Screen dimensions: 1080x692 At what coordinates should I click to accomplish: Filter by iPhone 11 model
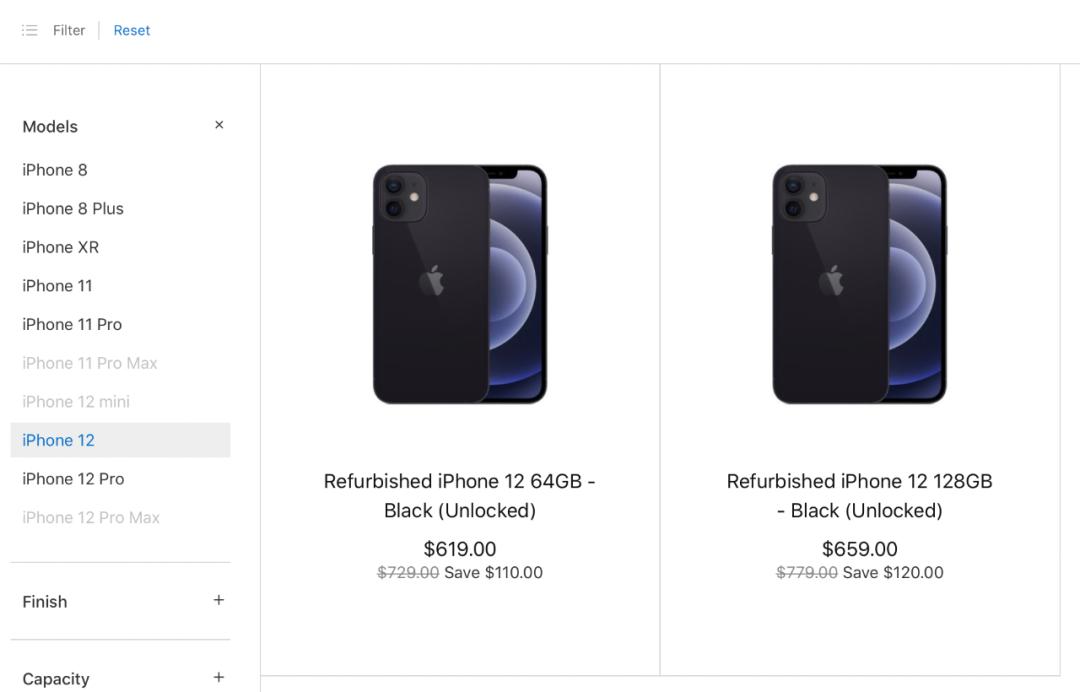click(x=56, y=286)
